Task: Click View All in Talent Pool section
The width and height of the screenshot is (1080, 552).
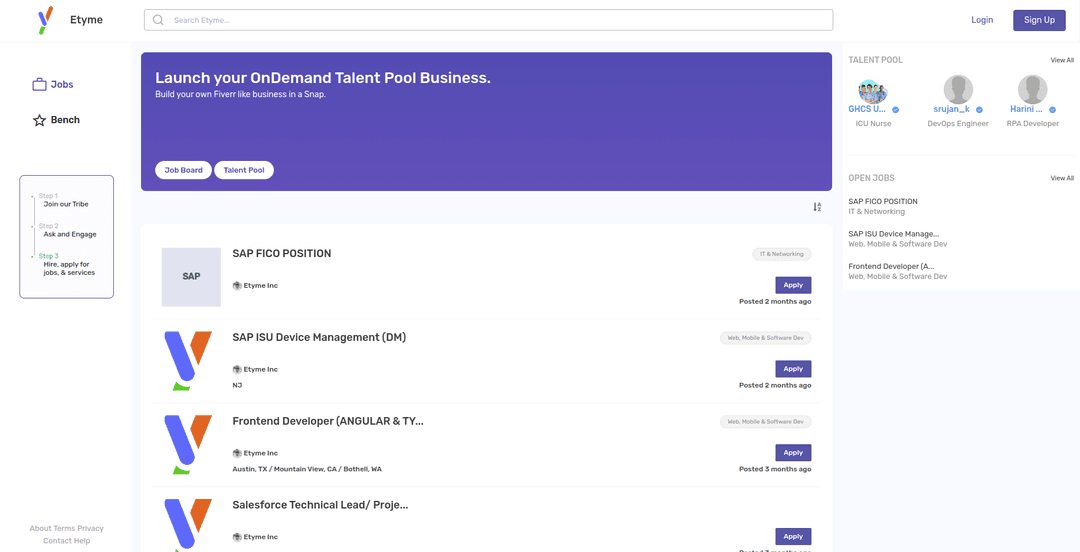Action: click(x=1062, y=60)
